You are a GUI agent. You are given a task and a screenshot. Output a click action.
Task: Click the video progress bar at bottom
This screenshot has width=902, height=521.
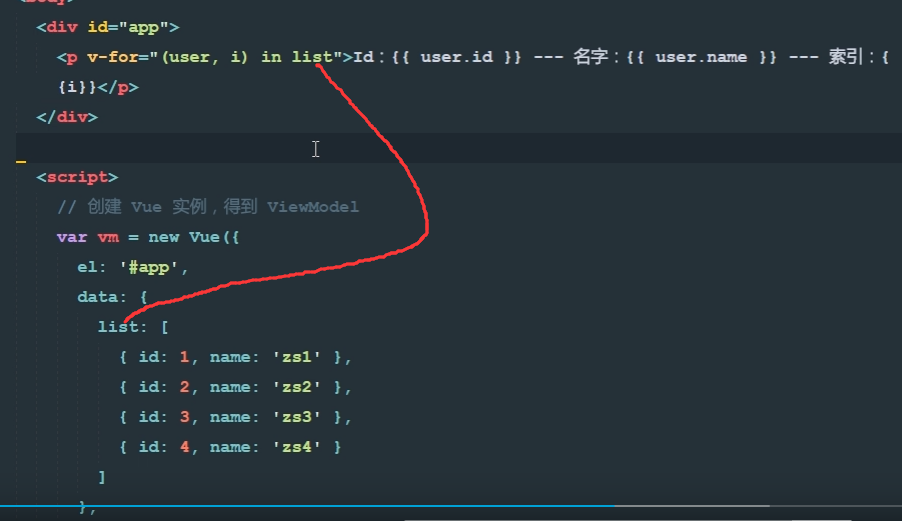click(x=451, y=506)
